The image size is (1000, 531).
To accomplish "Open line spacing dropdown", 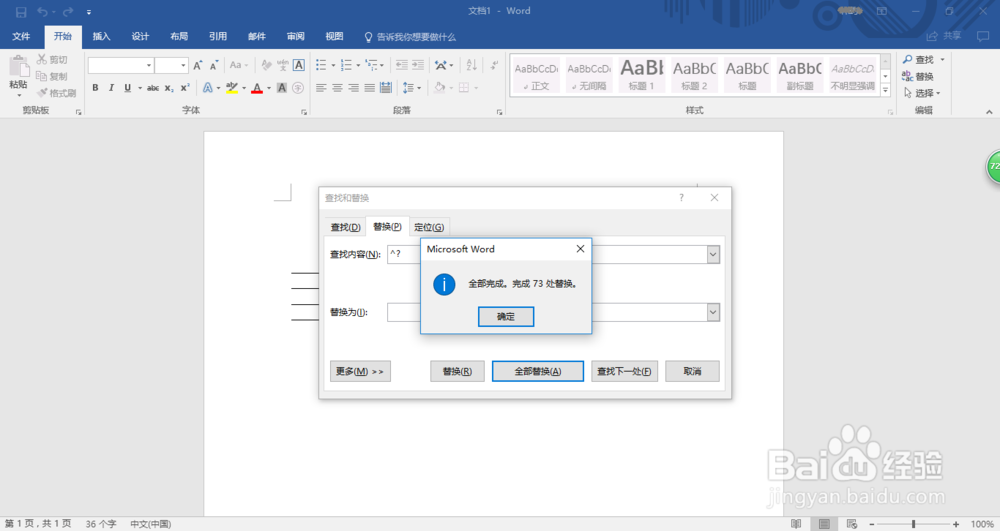I will 411,88.
